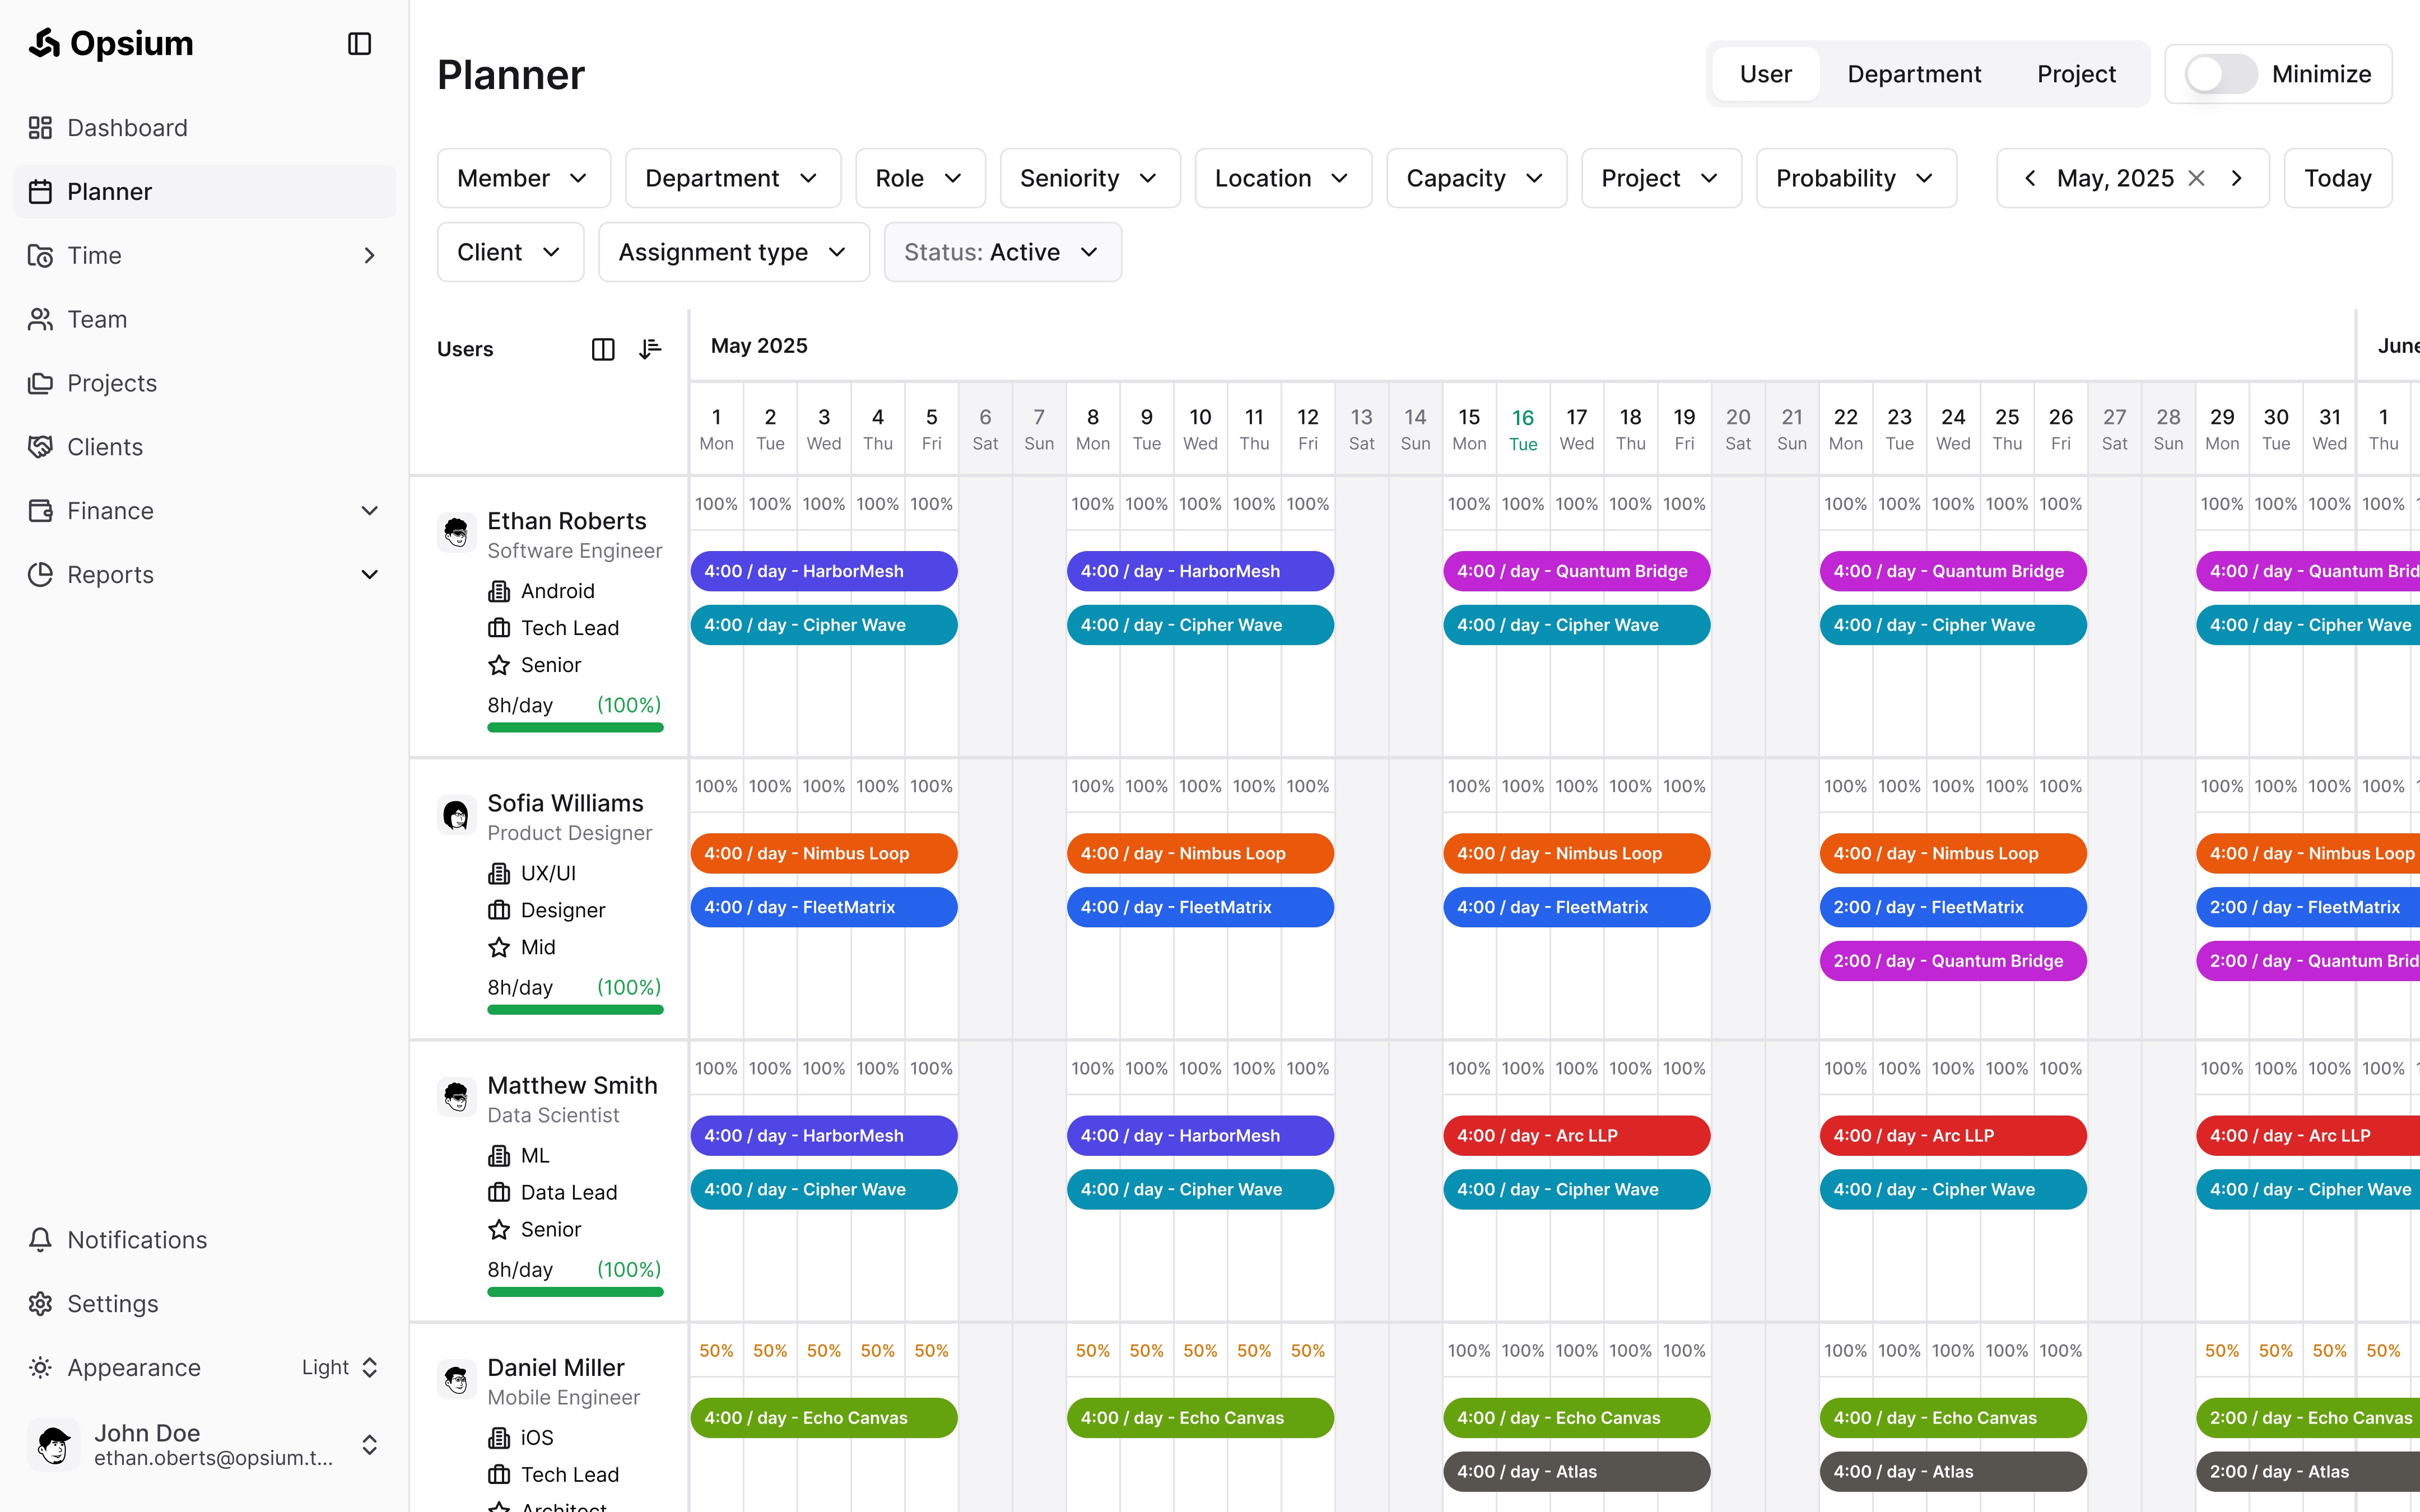
Task: Collapse the sidebar with the panel icon
Action: [359, 43]
